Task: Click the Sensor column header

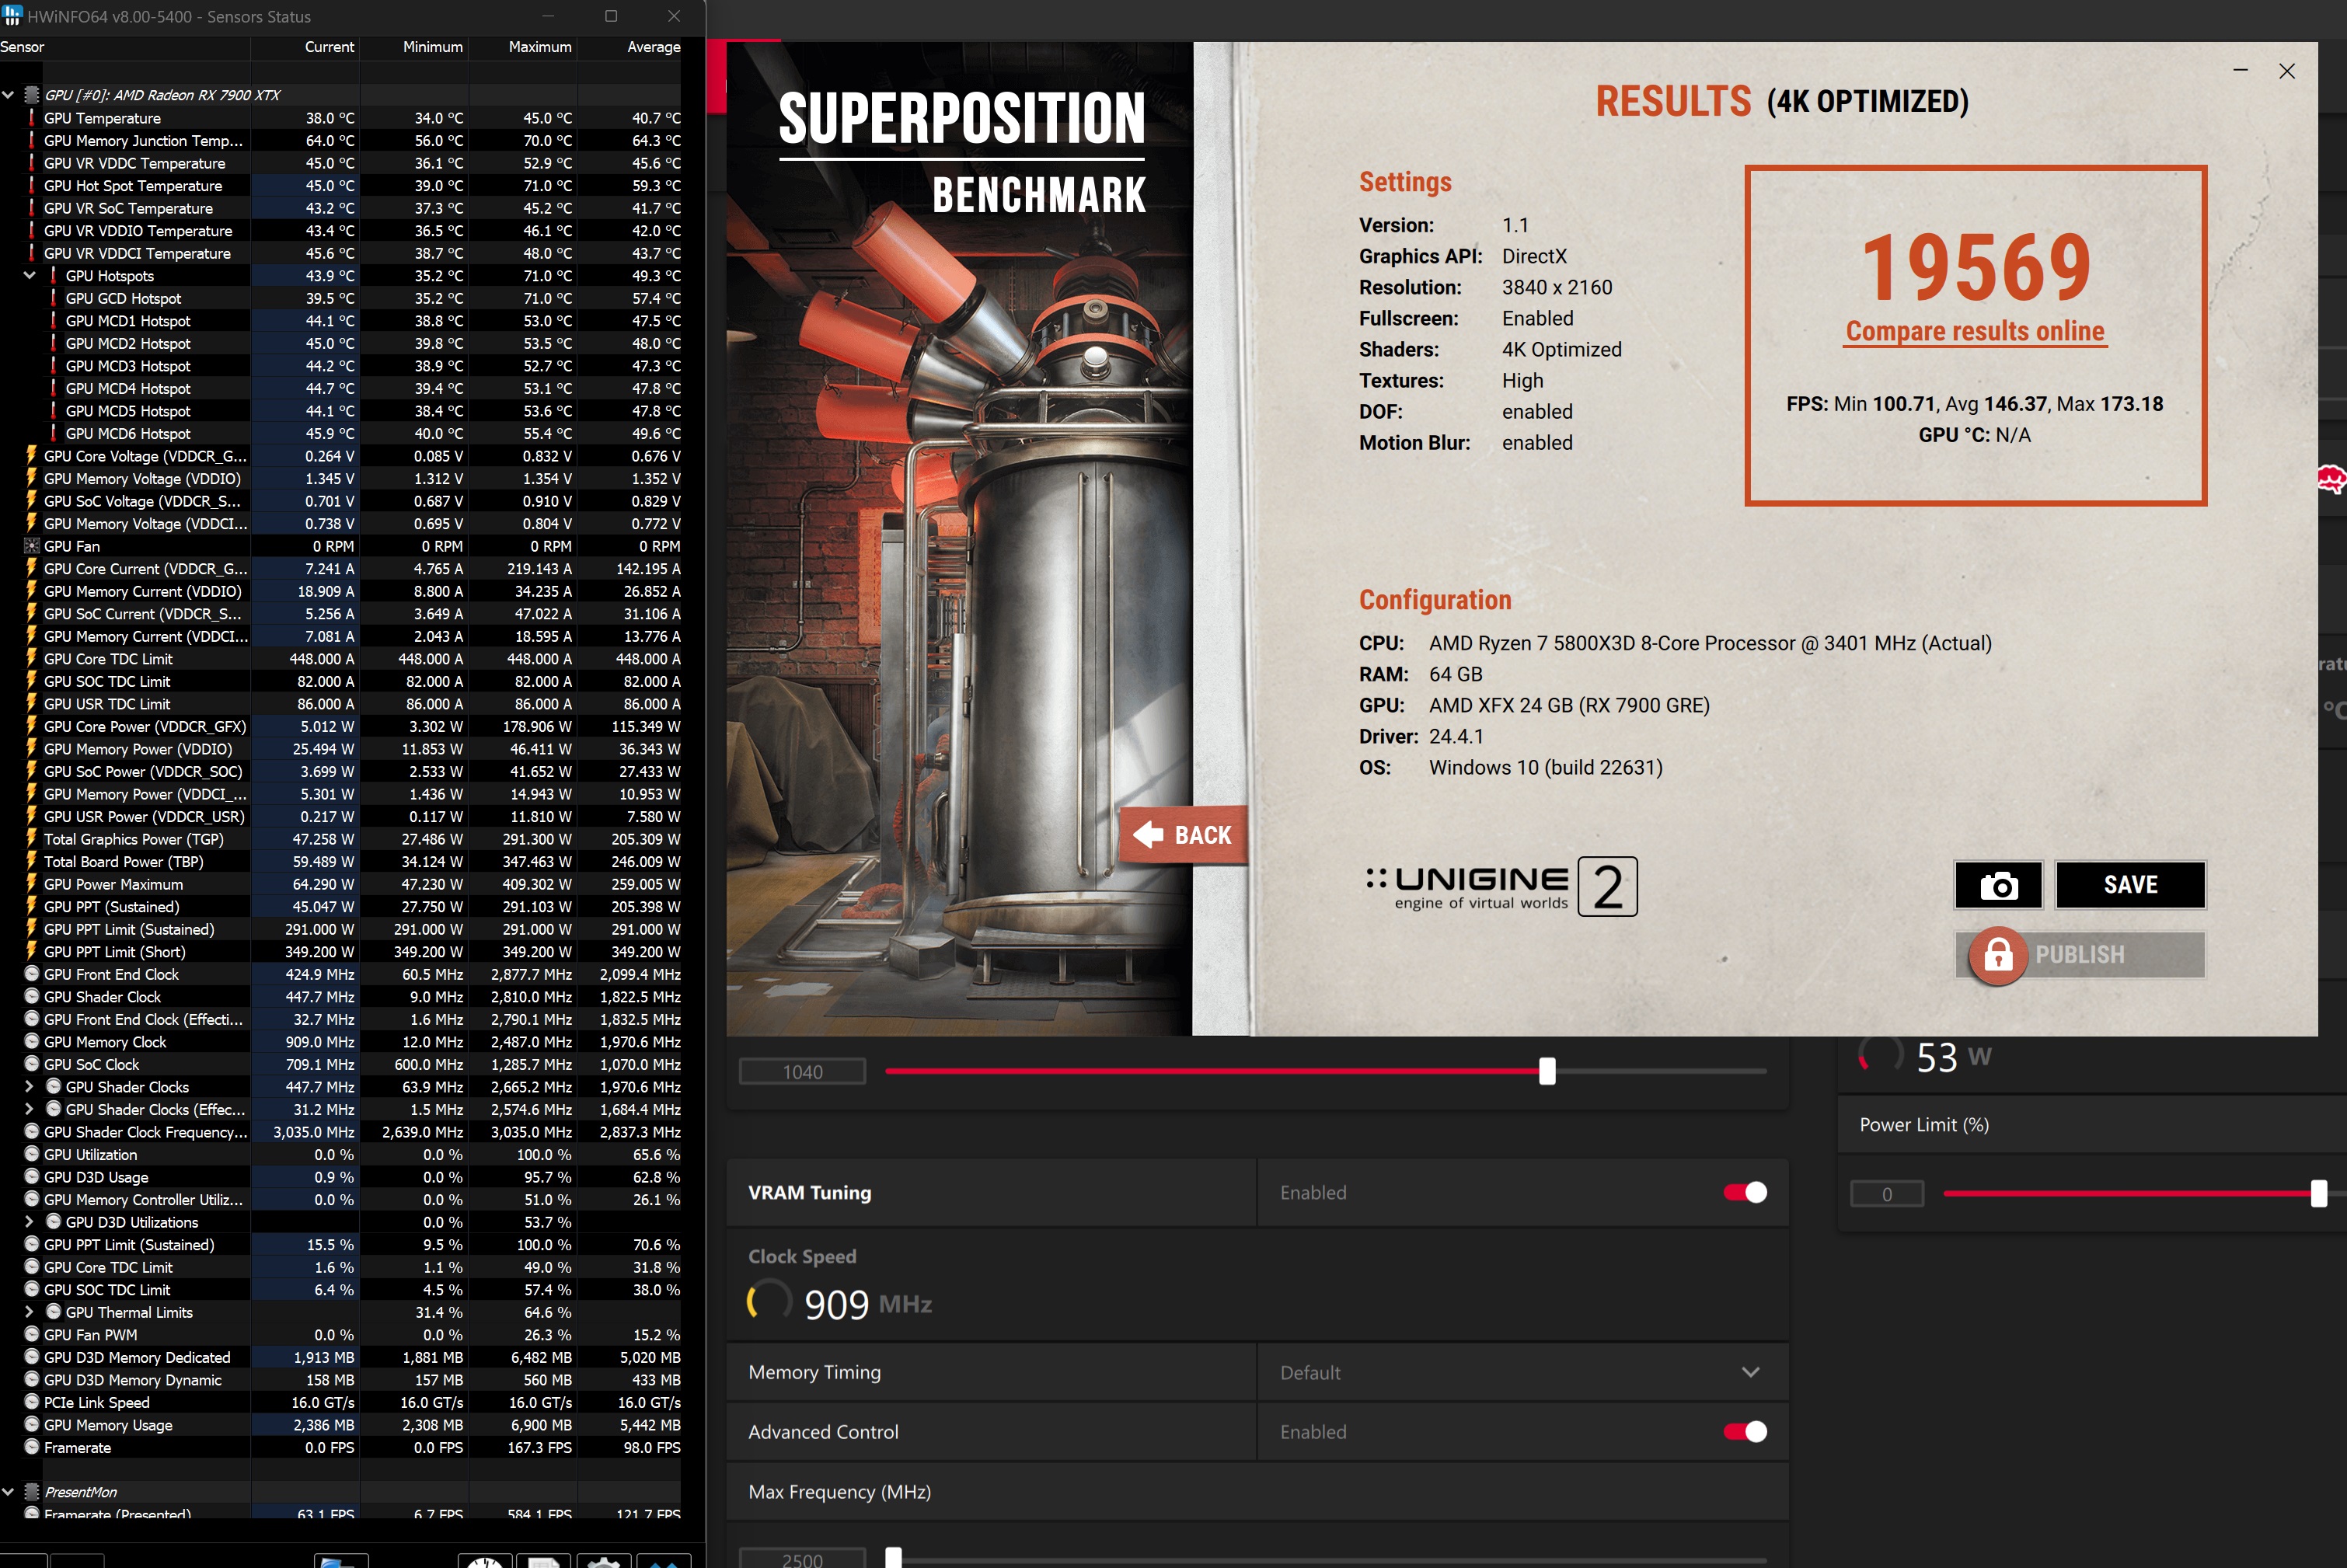Action: coord(125,47)
